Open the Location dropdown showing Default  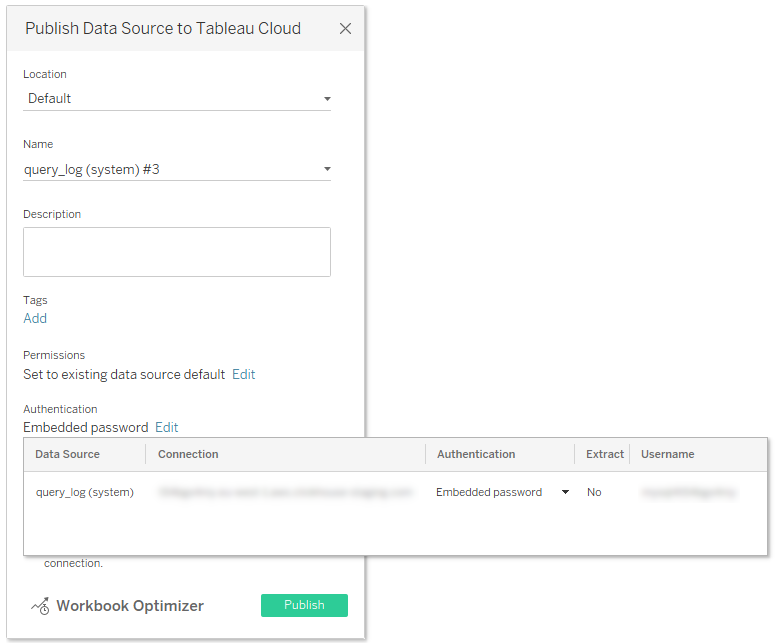click(x=176, y=98)
